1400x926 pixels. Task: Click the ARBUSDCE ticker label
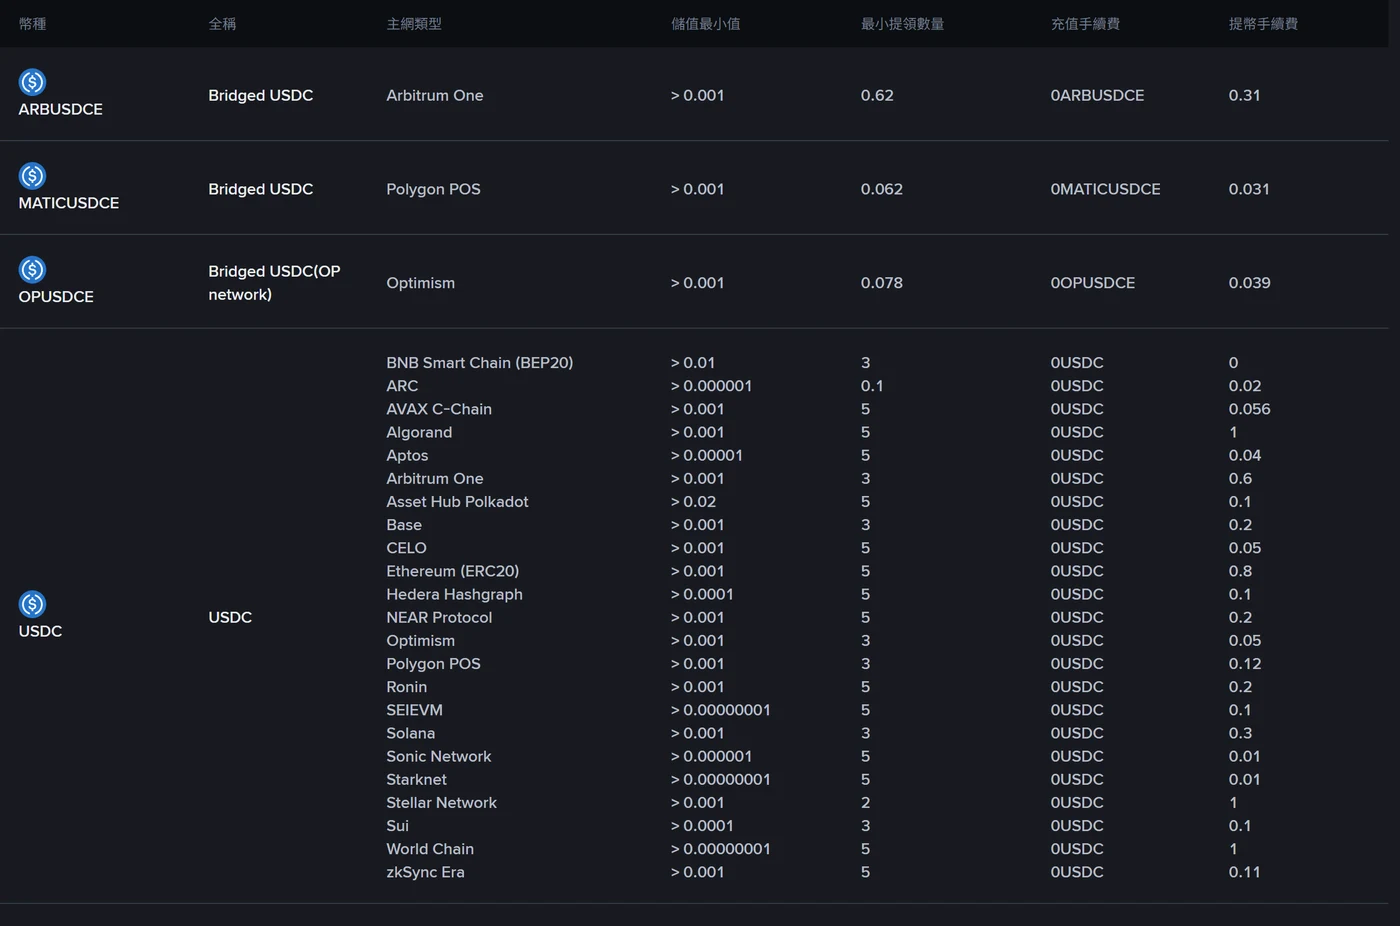[61, 109]
